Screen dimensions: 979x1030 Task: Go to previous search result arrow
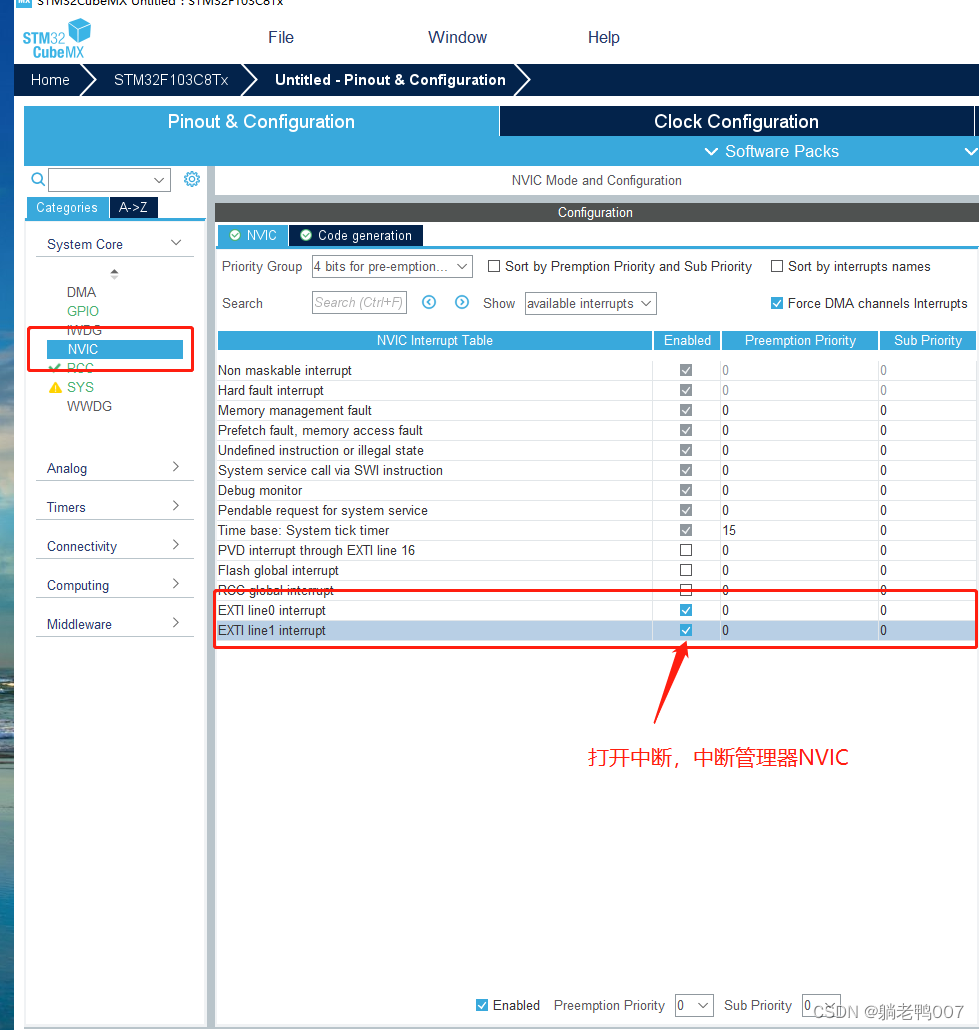pyautogui.click(x=429, y=302)
